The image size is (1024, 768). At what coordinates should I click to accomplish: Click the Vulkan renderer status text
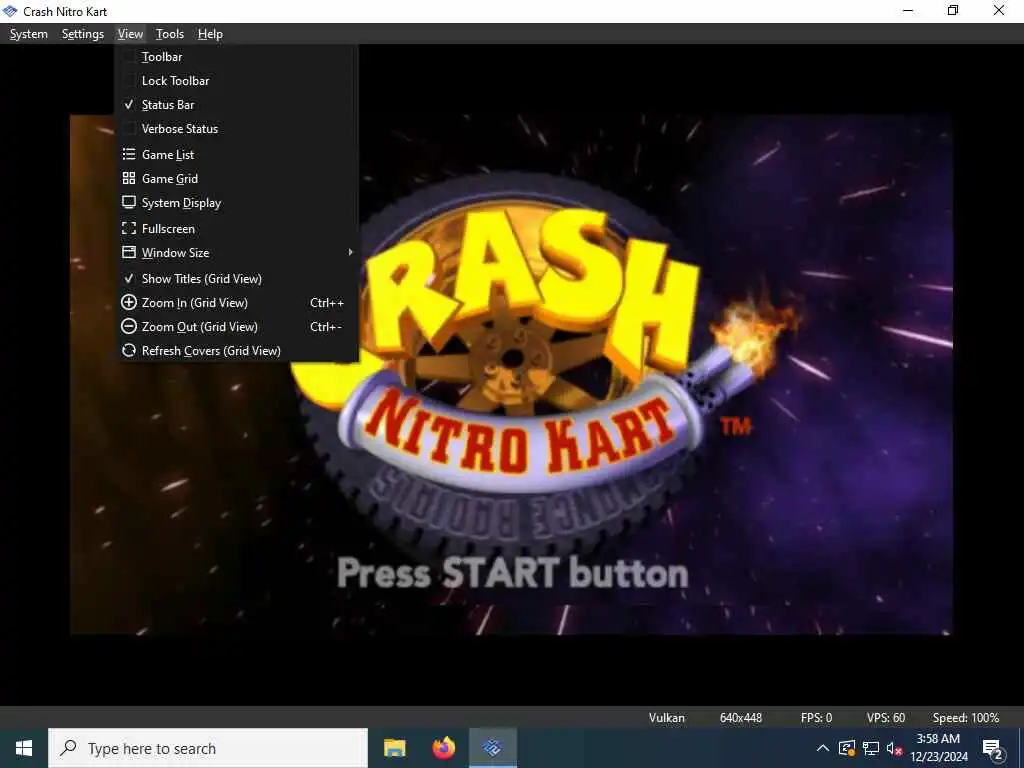(x=667, y=718)
